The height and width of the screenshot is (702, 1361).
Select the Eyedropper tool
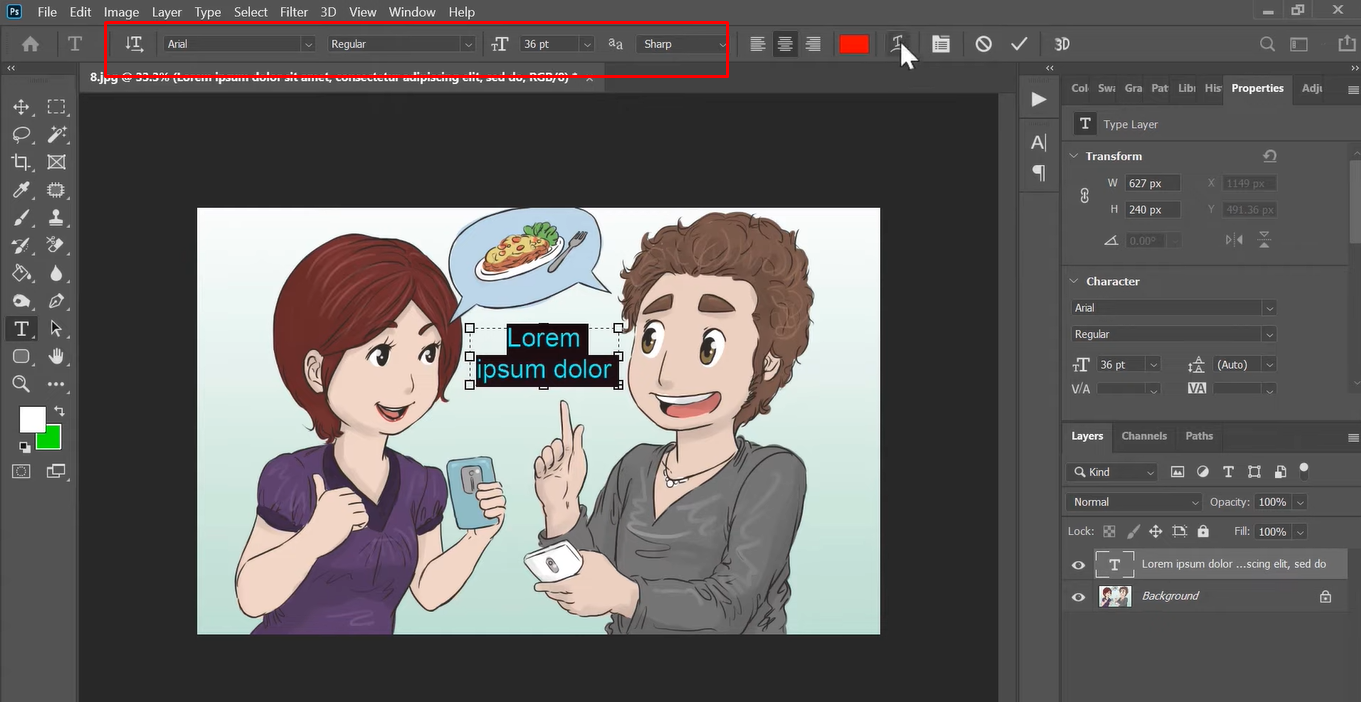tap(21, 190)
